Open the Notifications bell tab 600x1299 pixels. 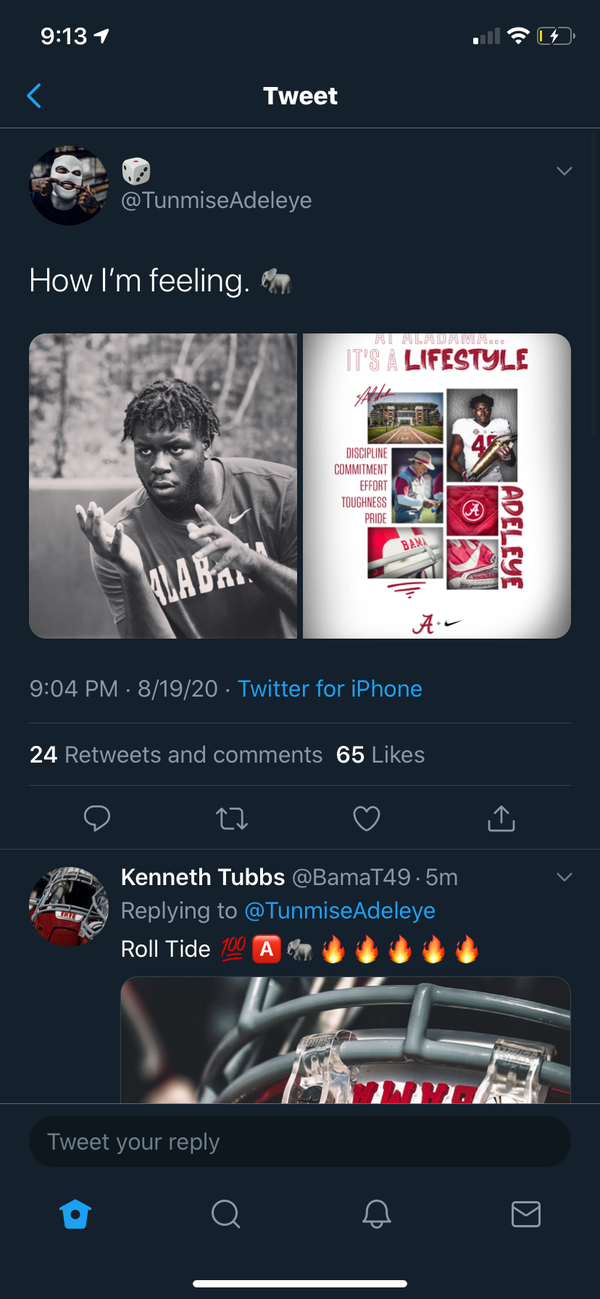(376, 1214)
